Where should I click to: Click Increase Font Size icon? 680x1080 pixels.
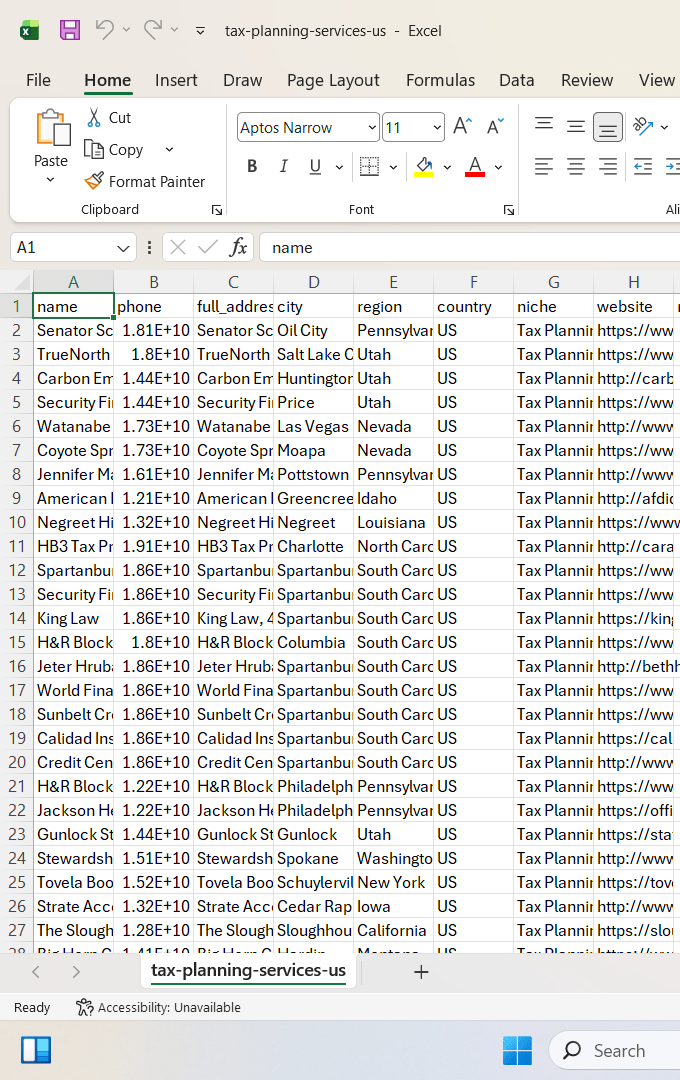462,127
